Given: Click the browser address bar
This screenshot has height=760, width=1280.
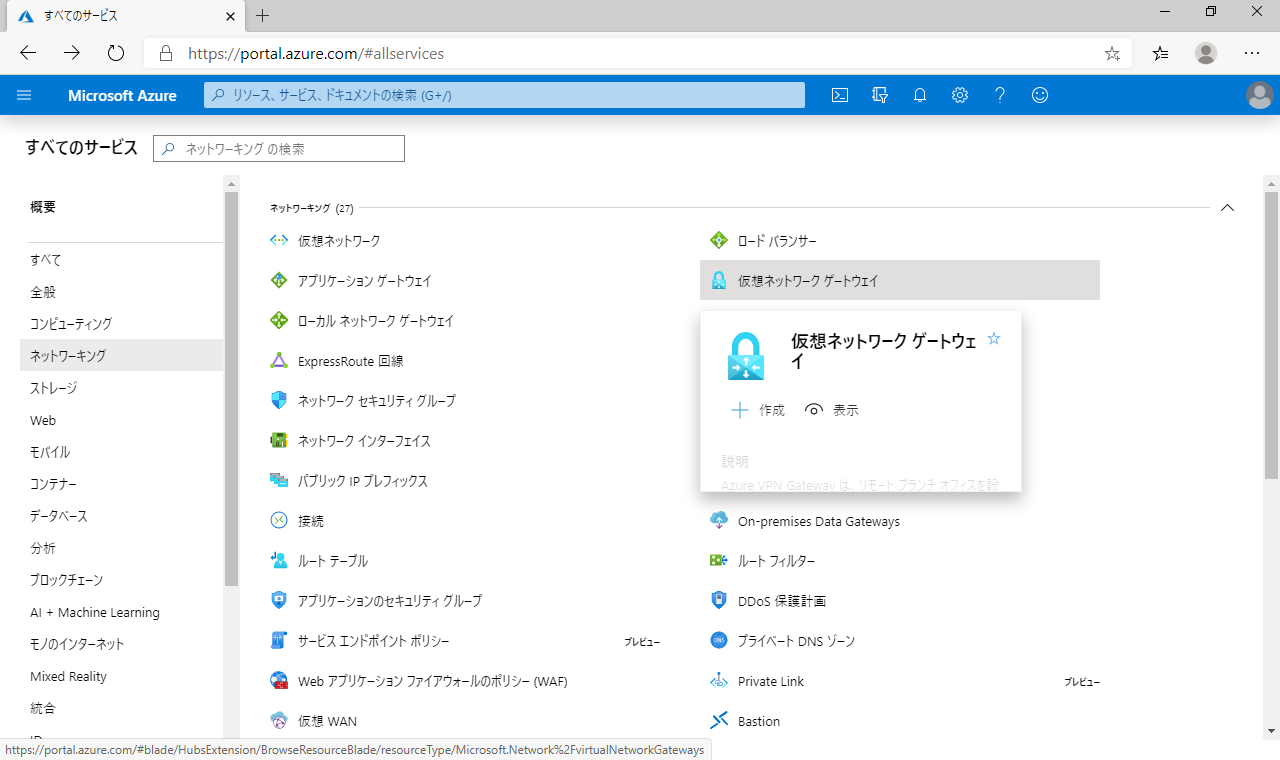Looking at the screenshot, I should pyautogui.click(x=640, y=54).
